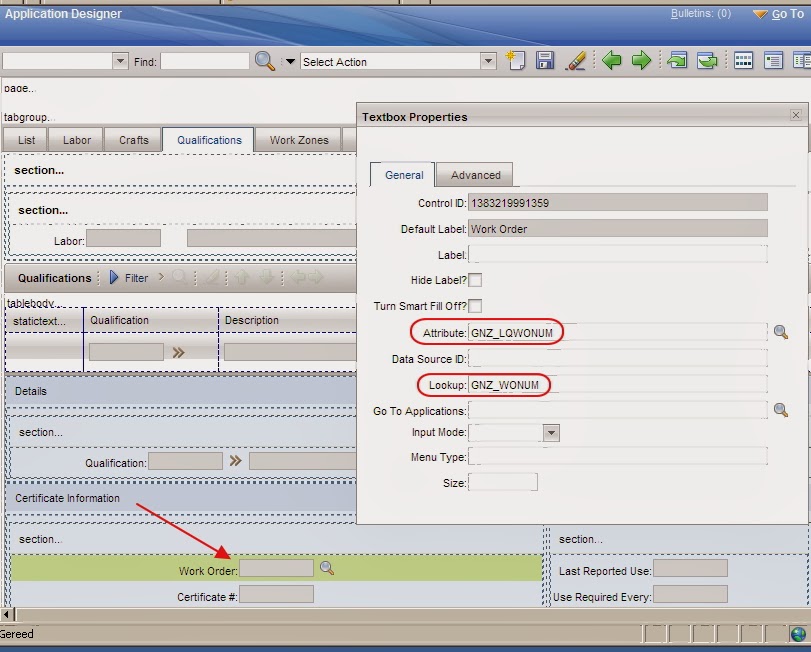Viewport: 811px width, 652px height.
Task: Open the Select Action dropdown
Action: 488,61
